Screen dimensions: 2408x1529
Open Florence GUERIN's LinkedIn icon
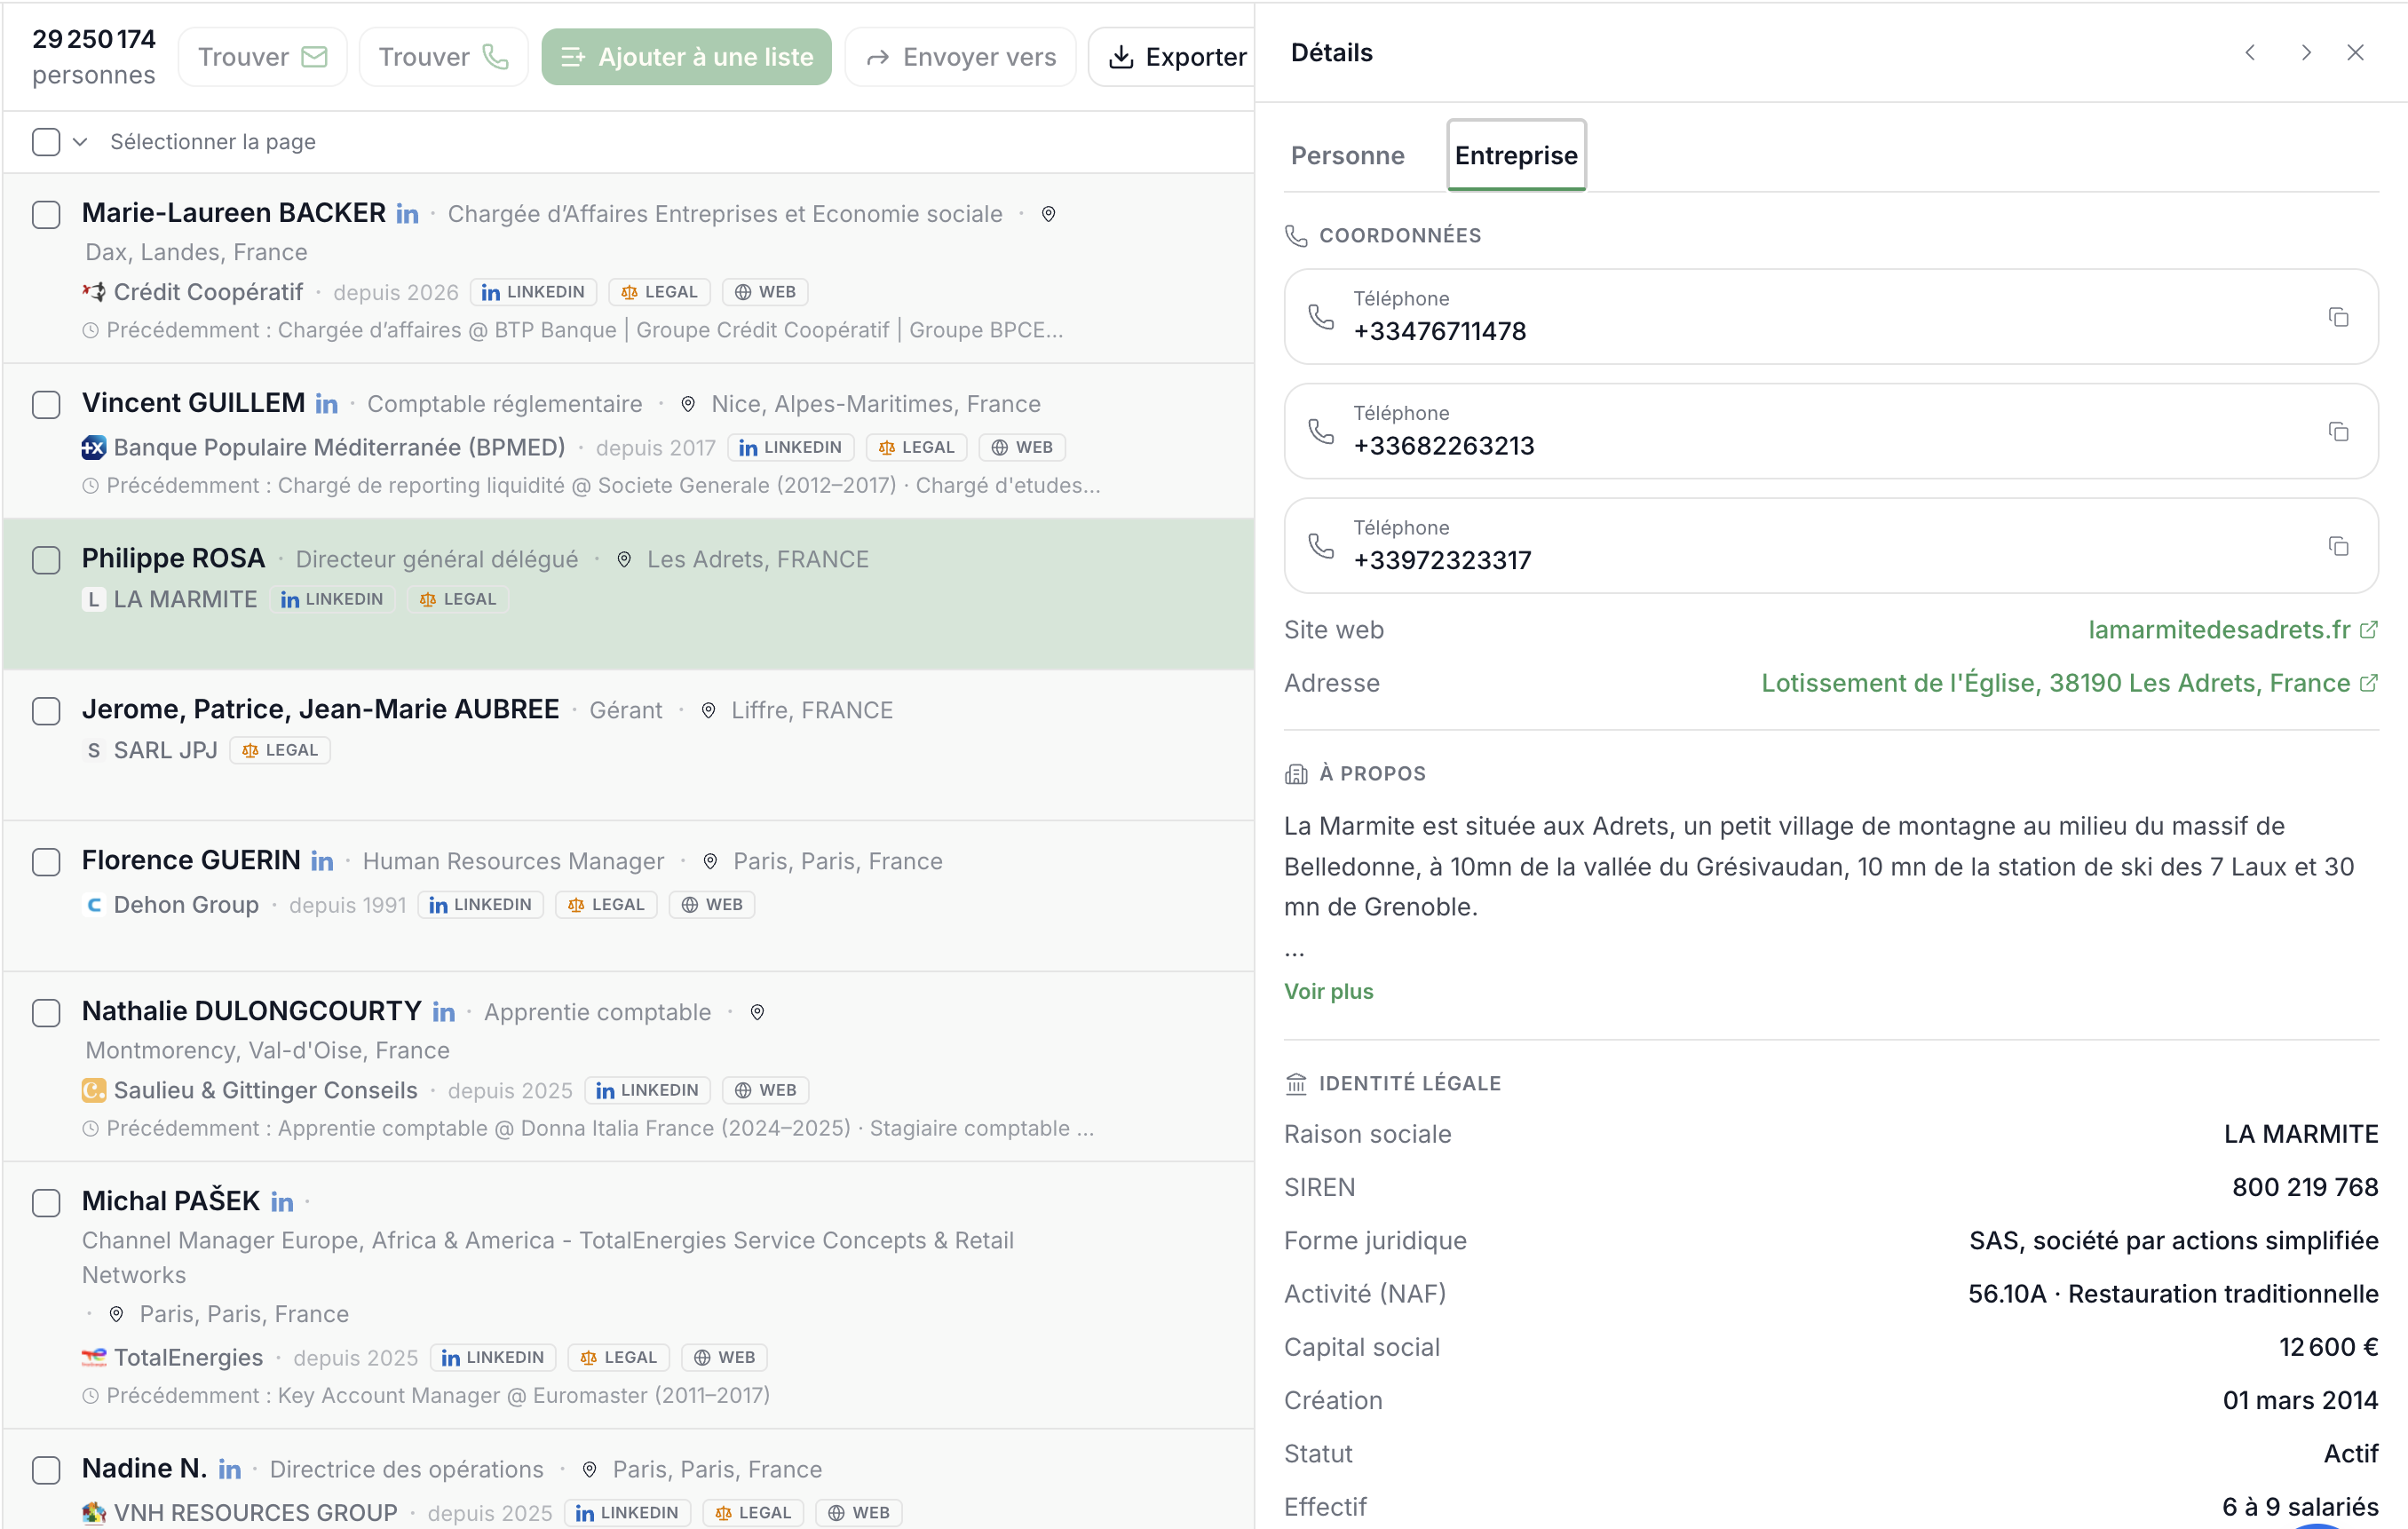pos(322,861)
